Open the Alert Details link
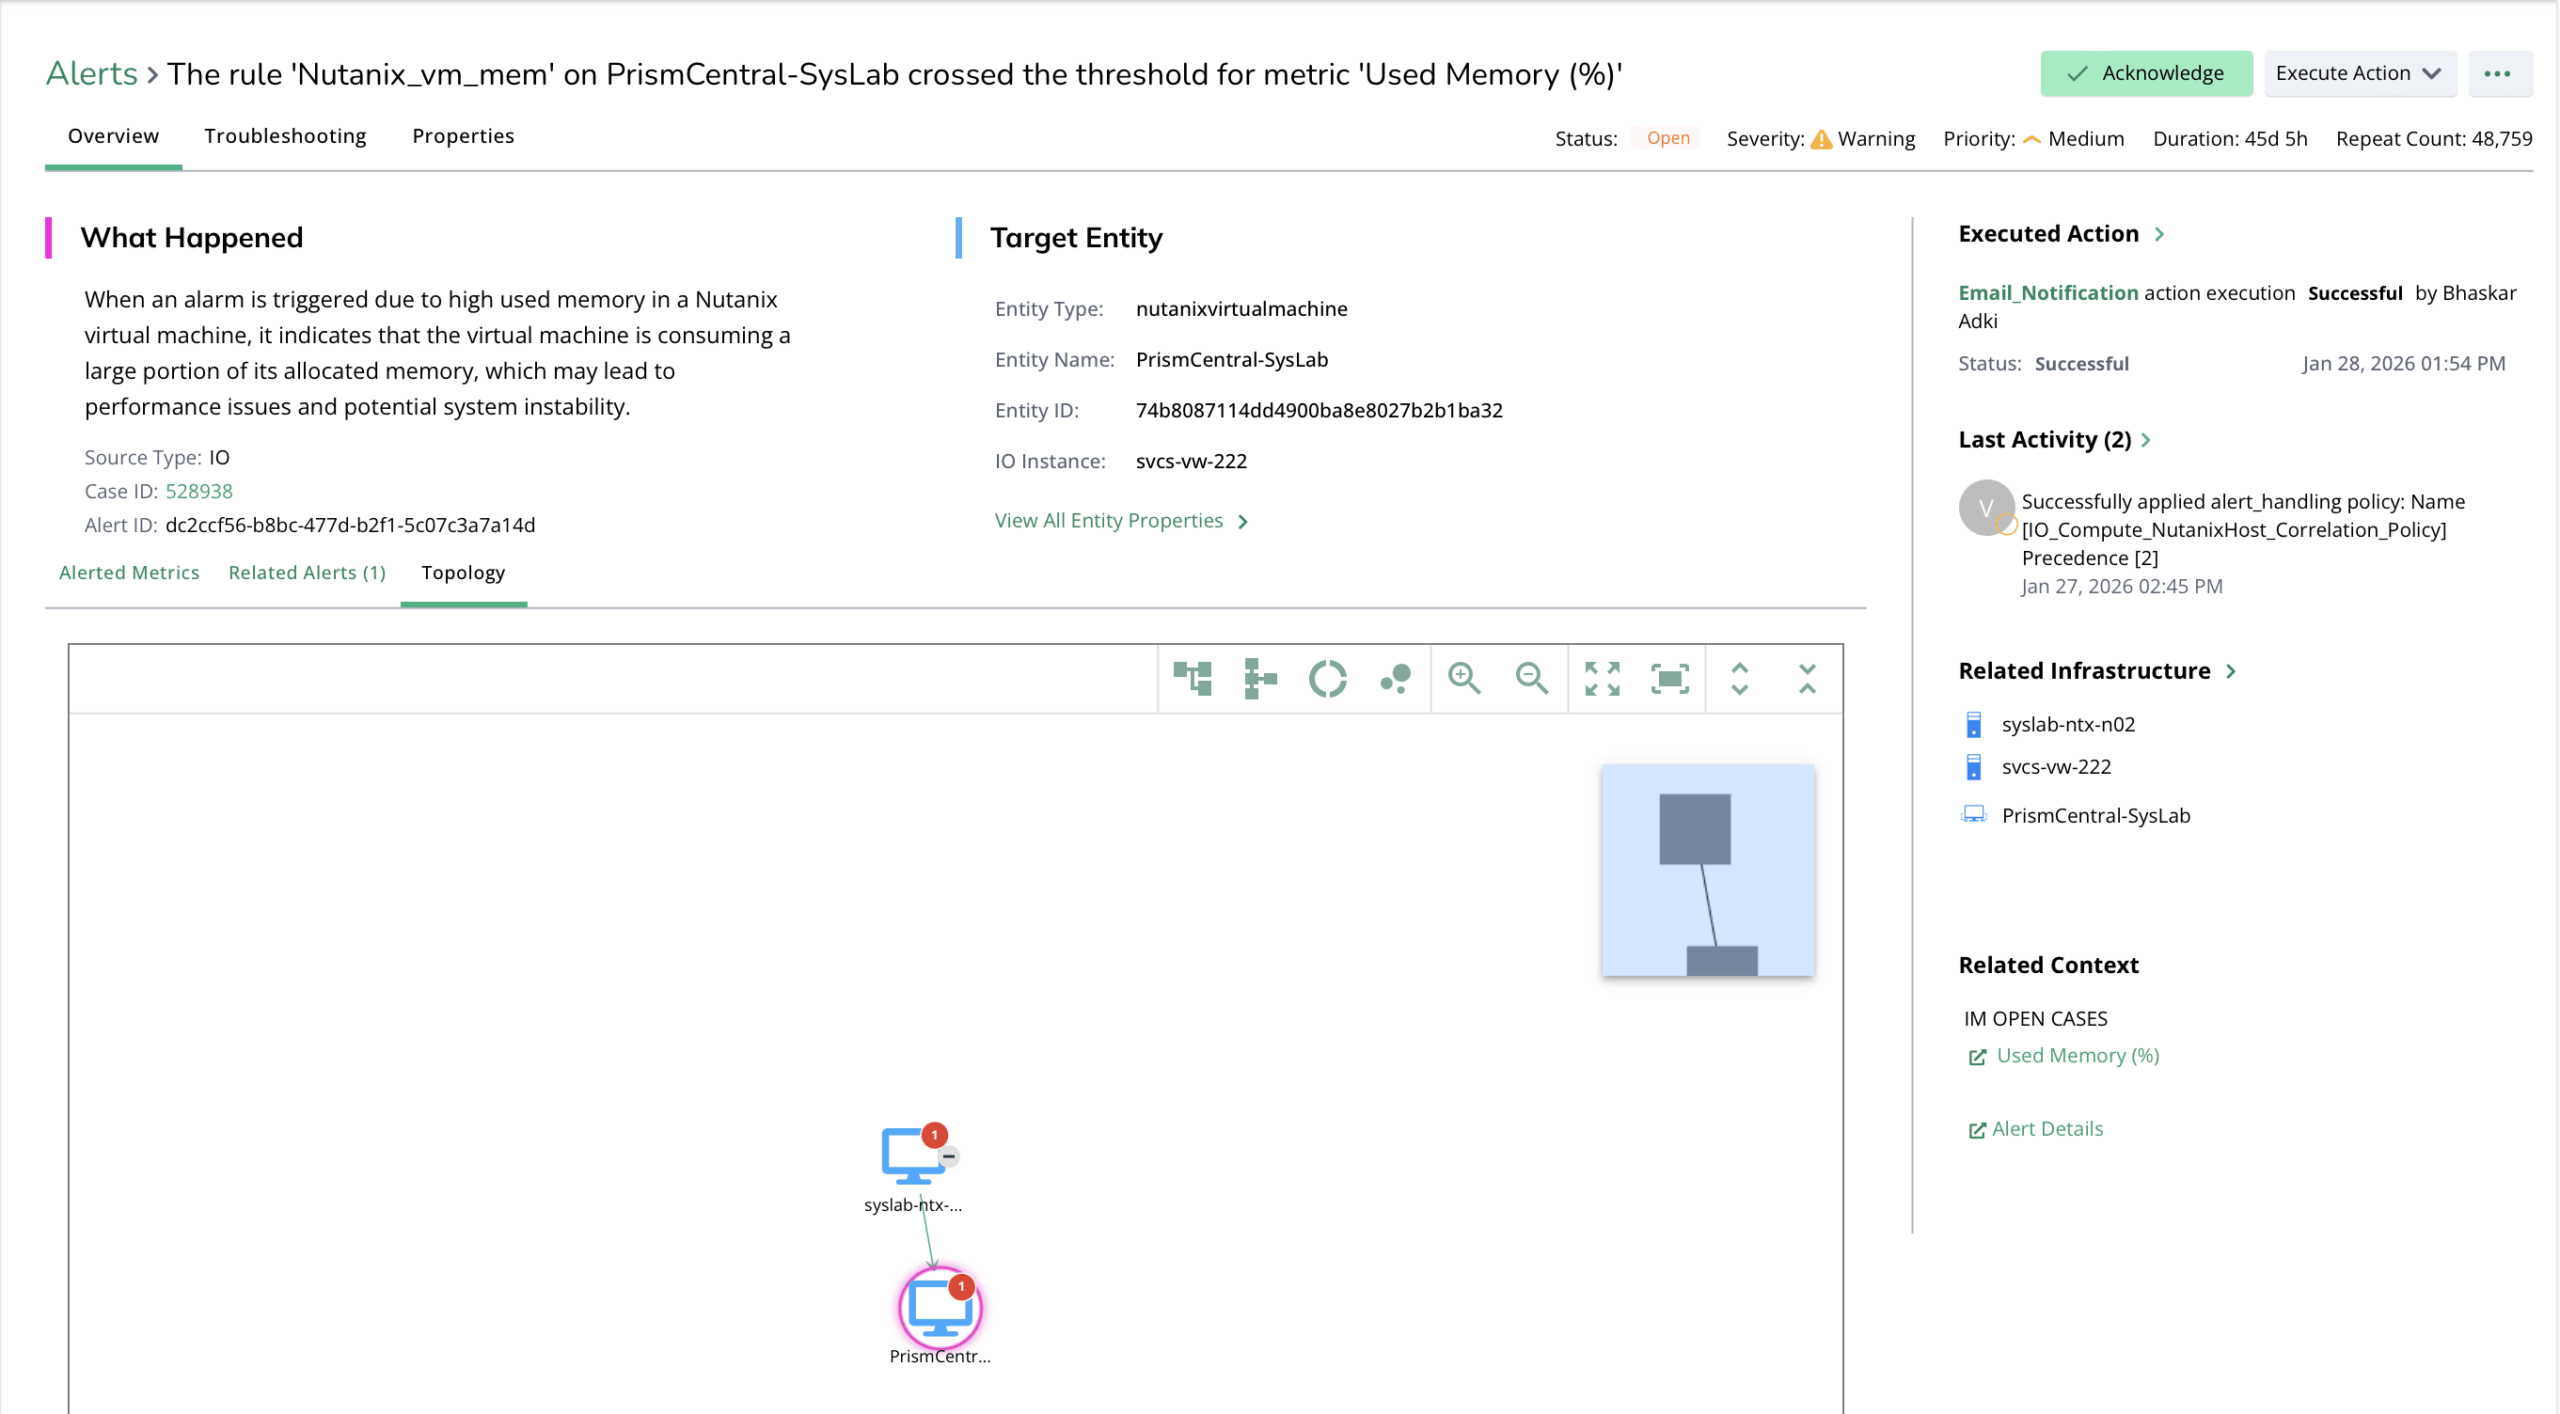 (2047, 1129)
